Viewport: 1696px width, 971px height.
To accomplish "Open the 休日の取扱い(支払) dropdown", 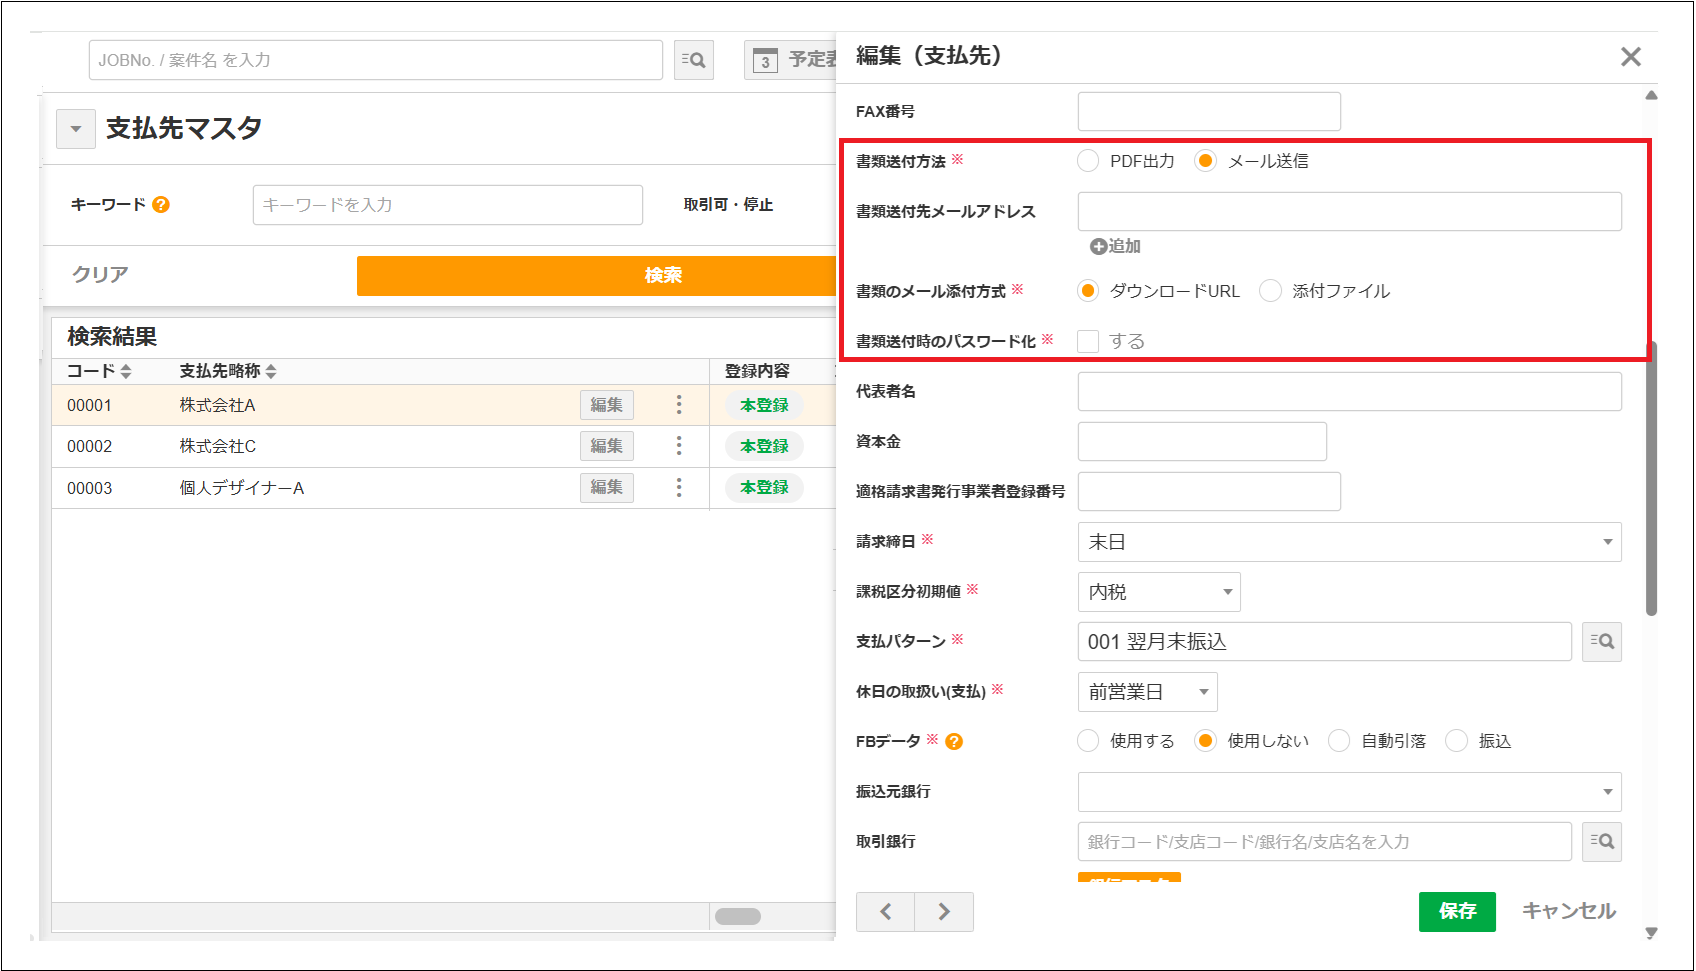I will click(1147, 692).
